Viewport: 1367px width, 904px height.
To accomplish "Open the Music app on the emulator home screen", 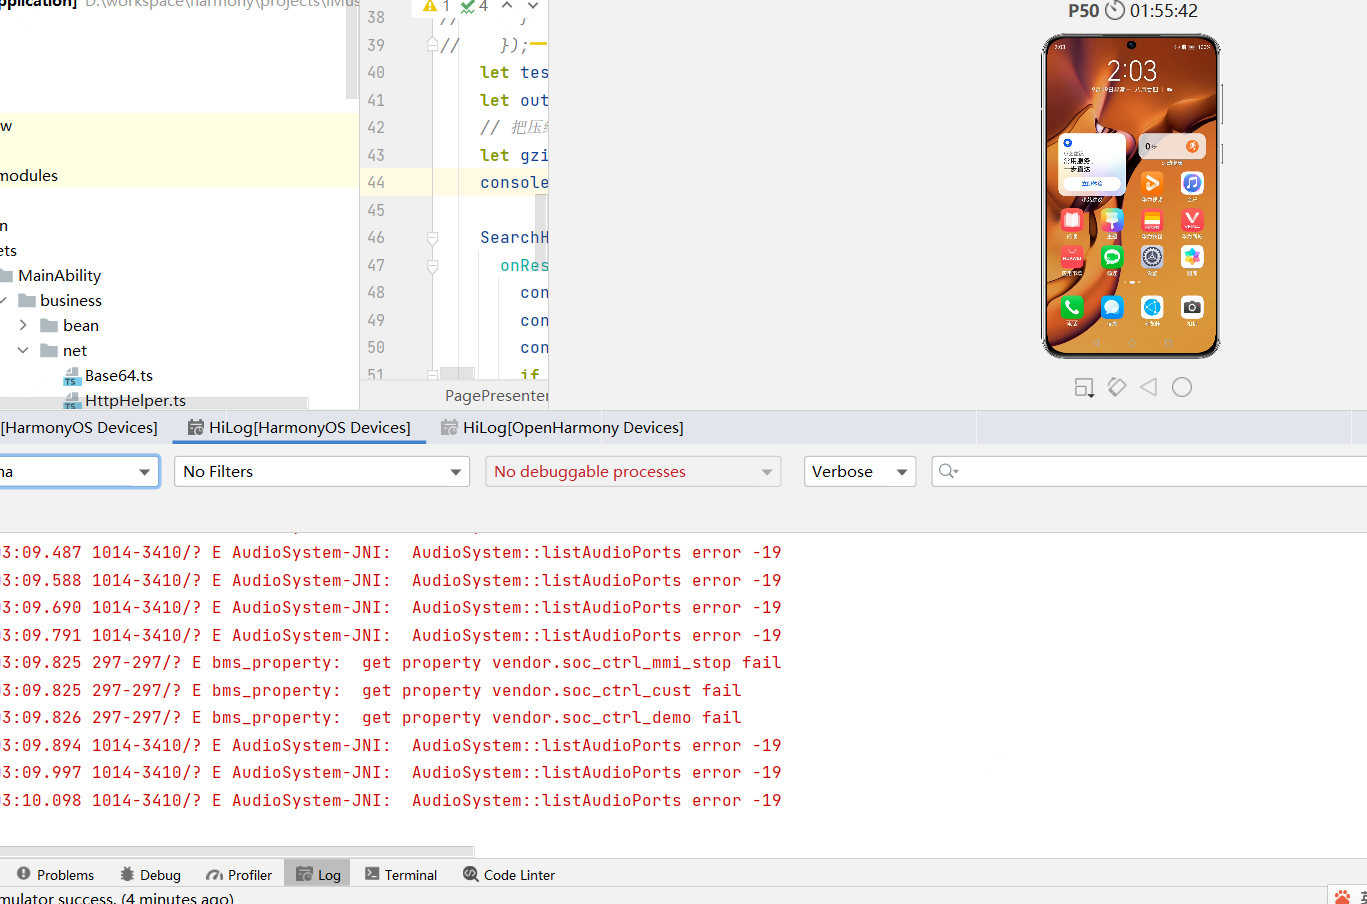I will 1191,183.
